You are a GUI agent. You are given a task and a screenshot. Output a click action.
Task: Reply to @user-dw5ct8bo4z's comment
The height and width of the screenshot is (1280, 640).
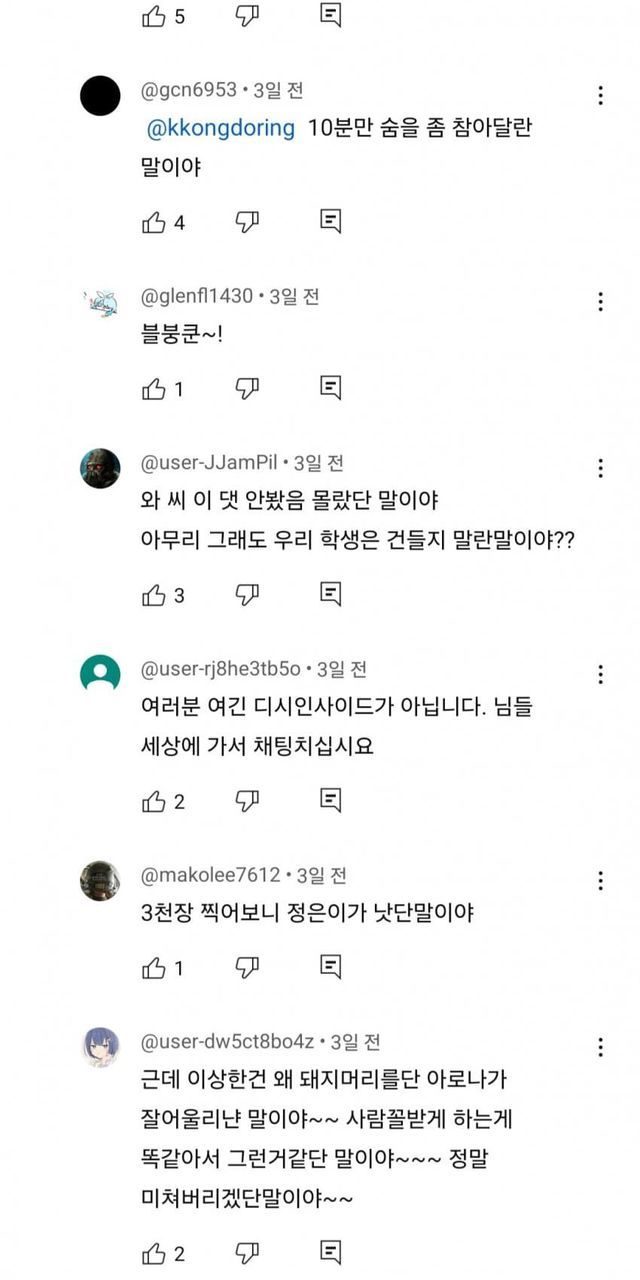tap(331, 1253)
